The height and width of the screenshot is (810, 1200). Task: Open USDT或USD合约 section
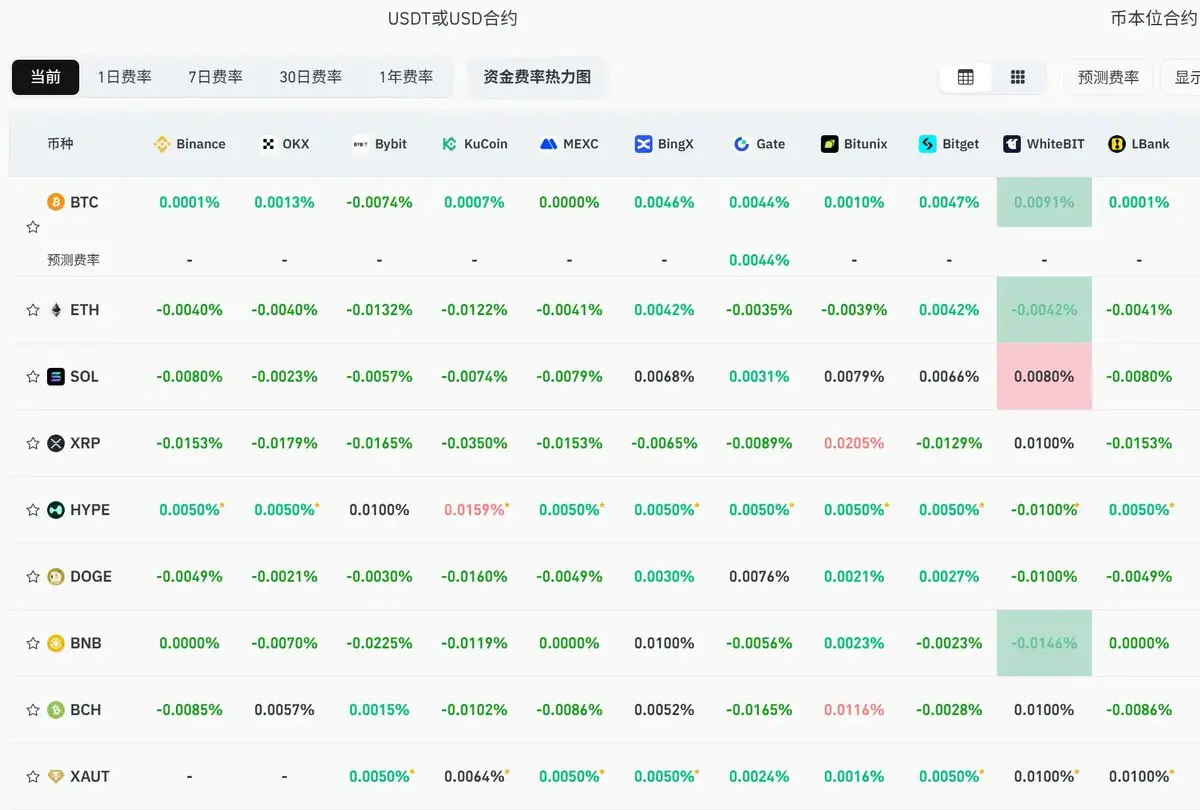[453, 18]
